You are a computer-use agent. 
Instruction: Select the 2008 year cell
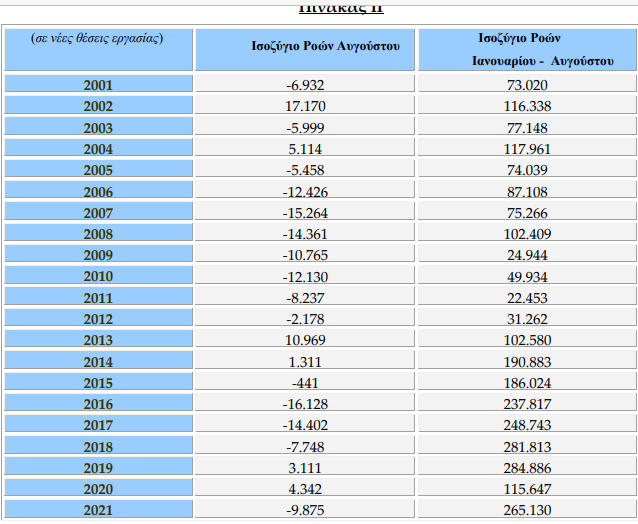97,234
